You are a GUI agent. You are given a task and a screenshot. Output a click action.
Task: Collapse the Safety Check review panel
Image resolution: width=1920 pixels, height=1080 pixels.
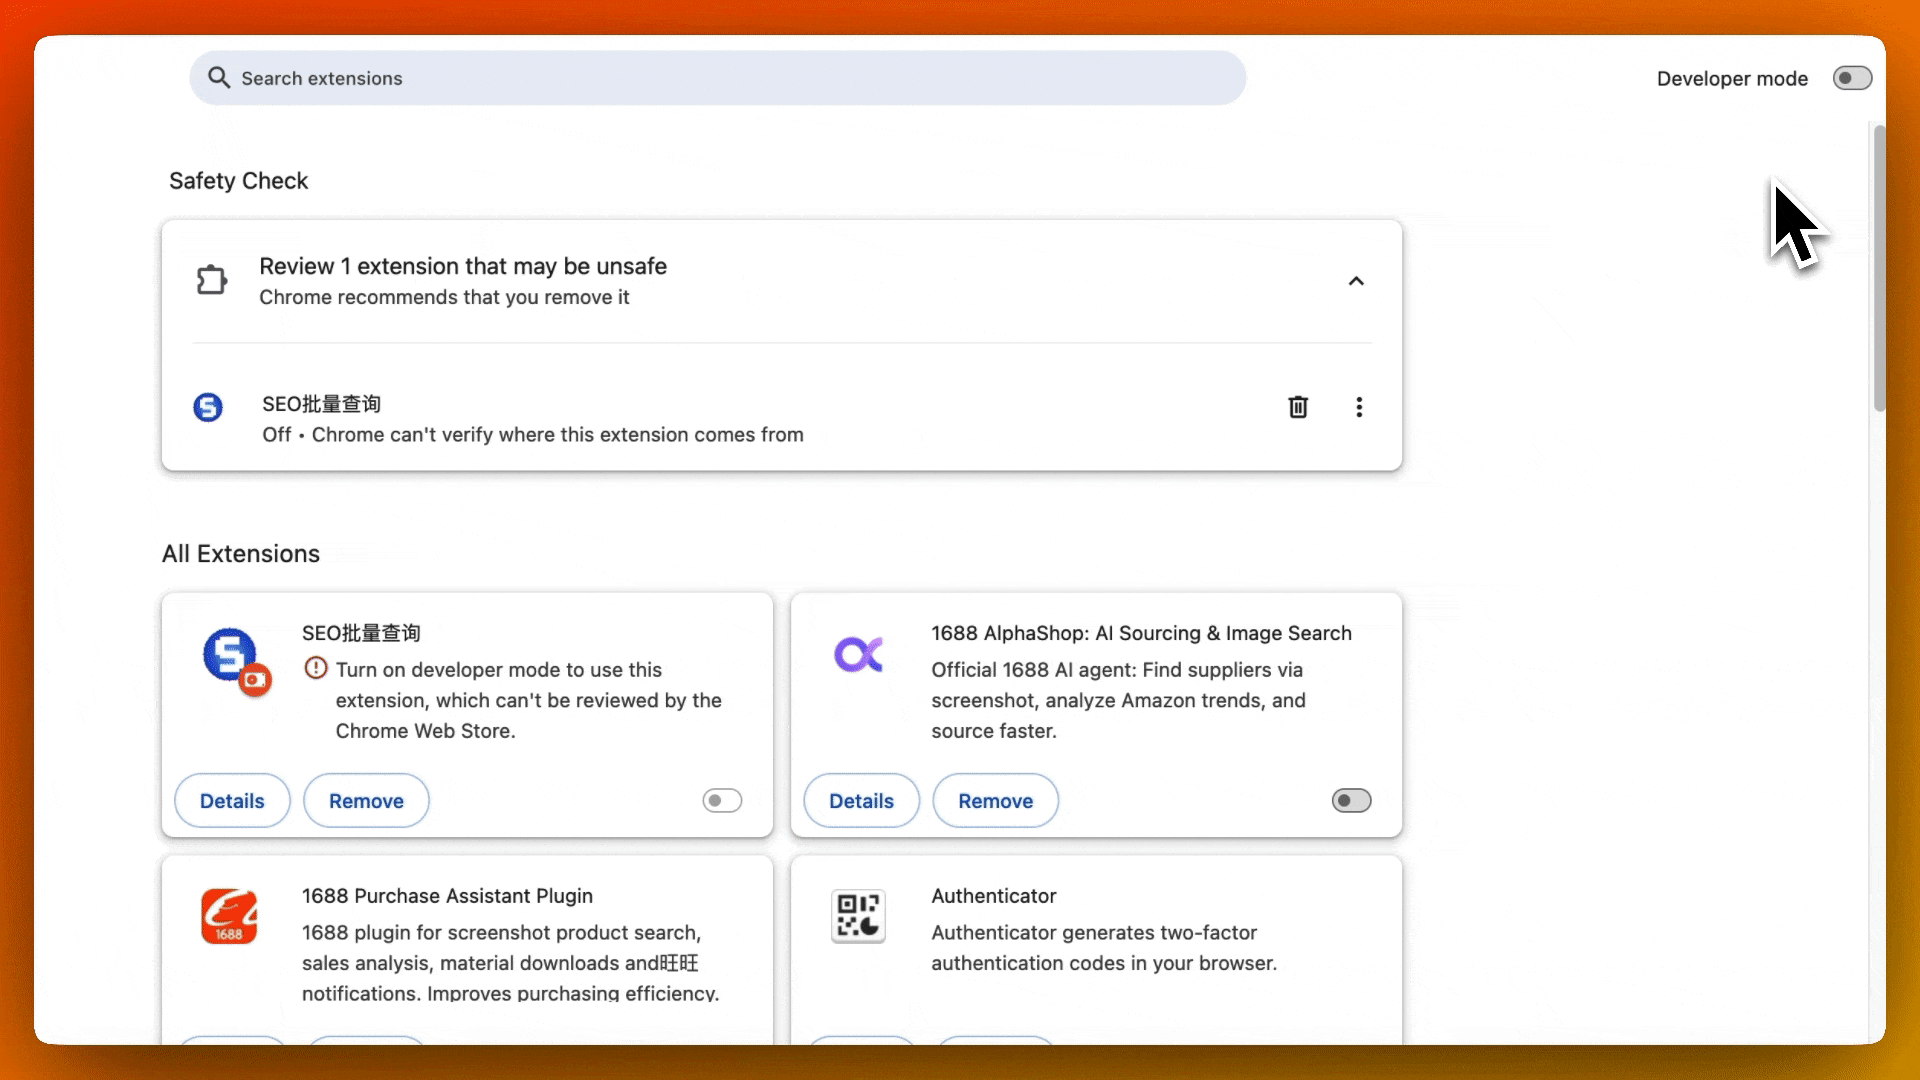point(1356,281)
